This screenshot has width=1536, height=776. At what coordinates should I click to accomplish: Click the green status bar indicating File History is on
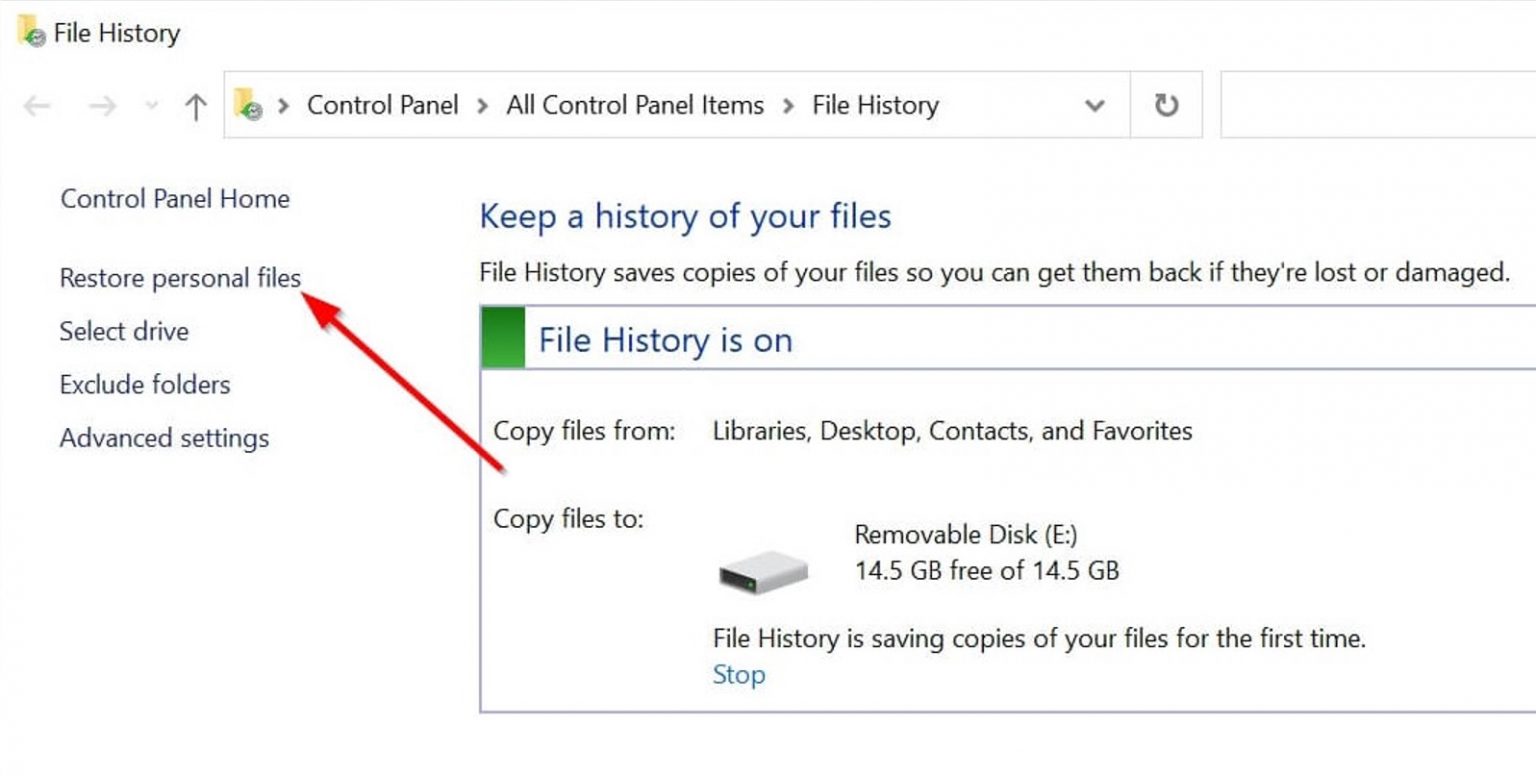[502, 339]
